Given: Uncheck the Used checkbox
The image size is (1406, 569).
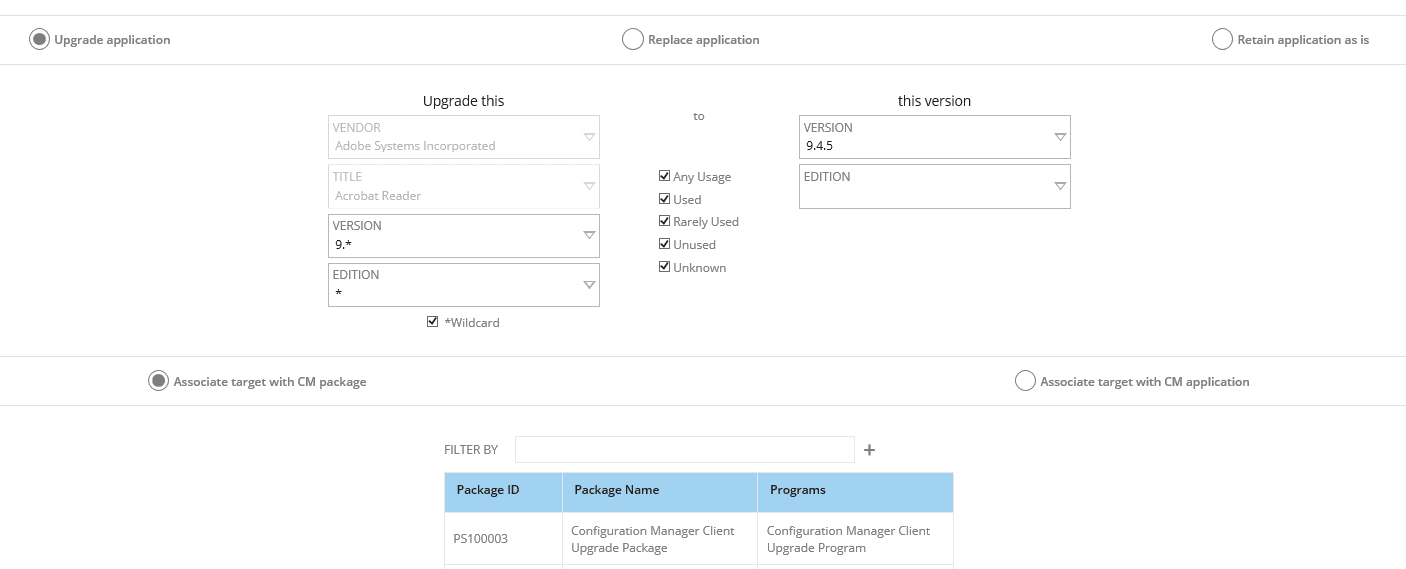Looking at the screenshot, I should 664,199.
